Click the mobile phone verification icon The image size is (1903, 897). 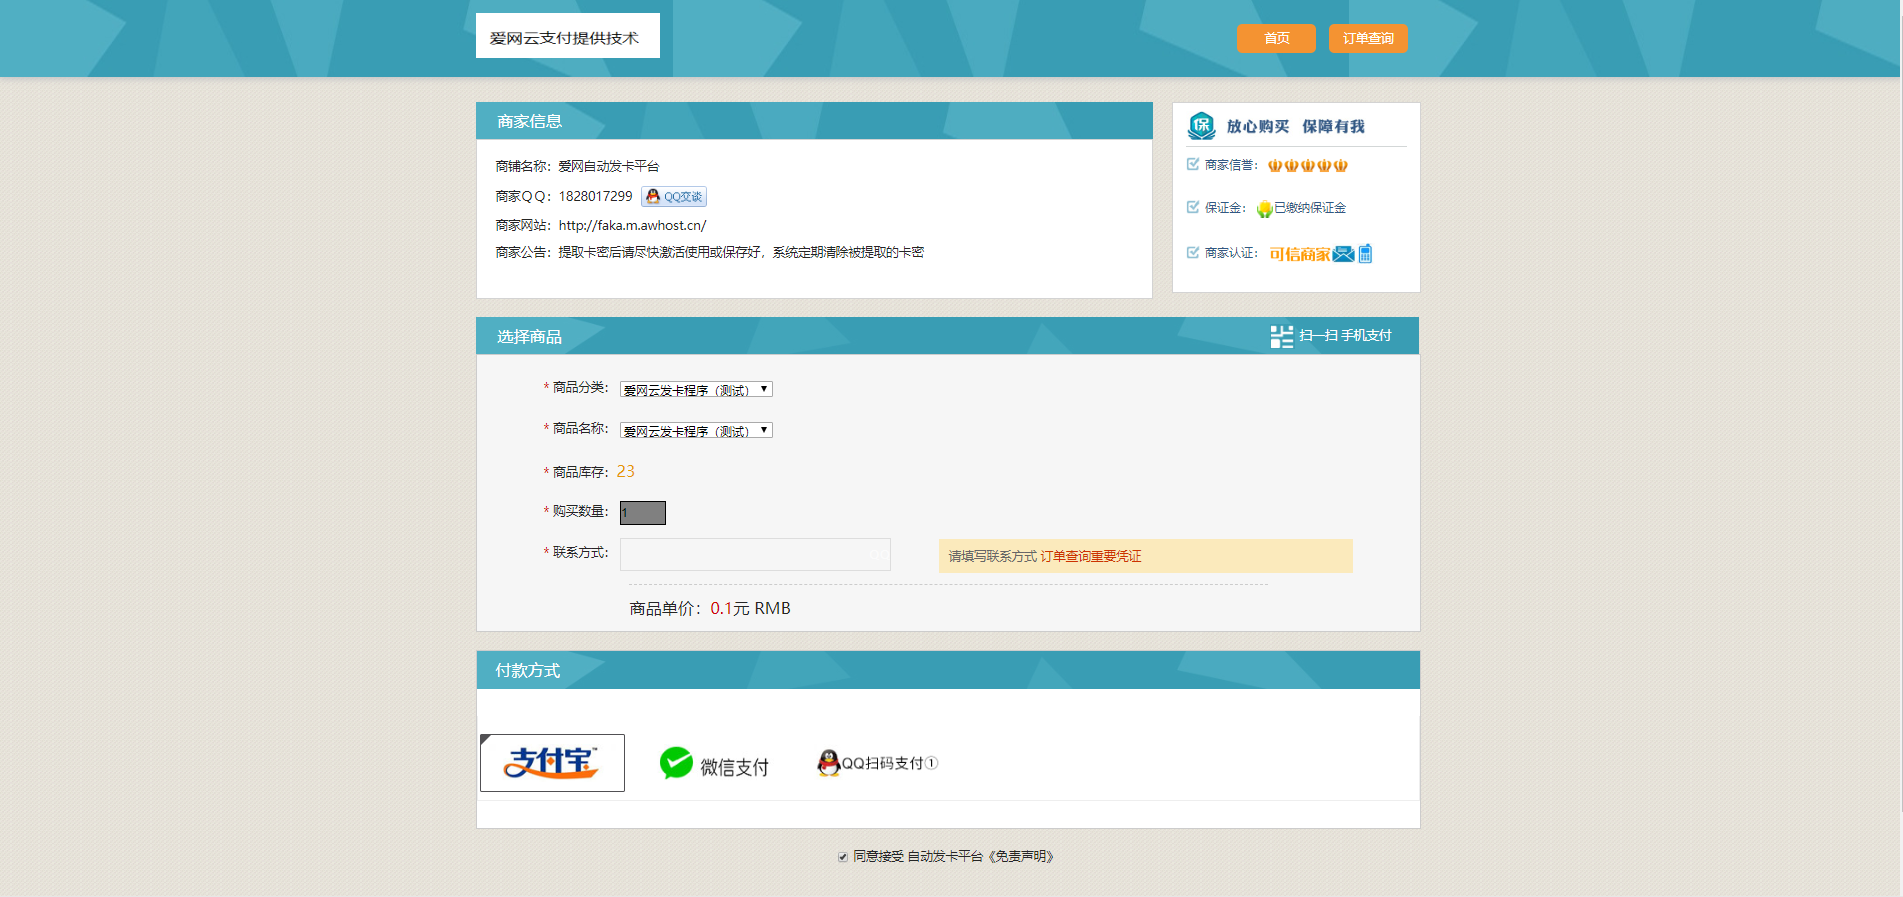coord(1365,254)
